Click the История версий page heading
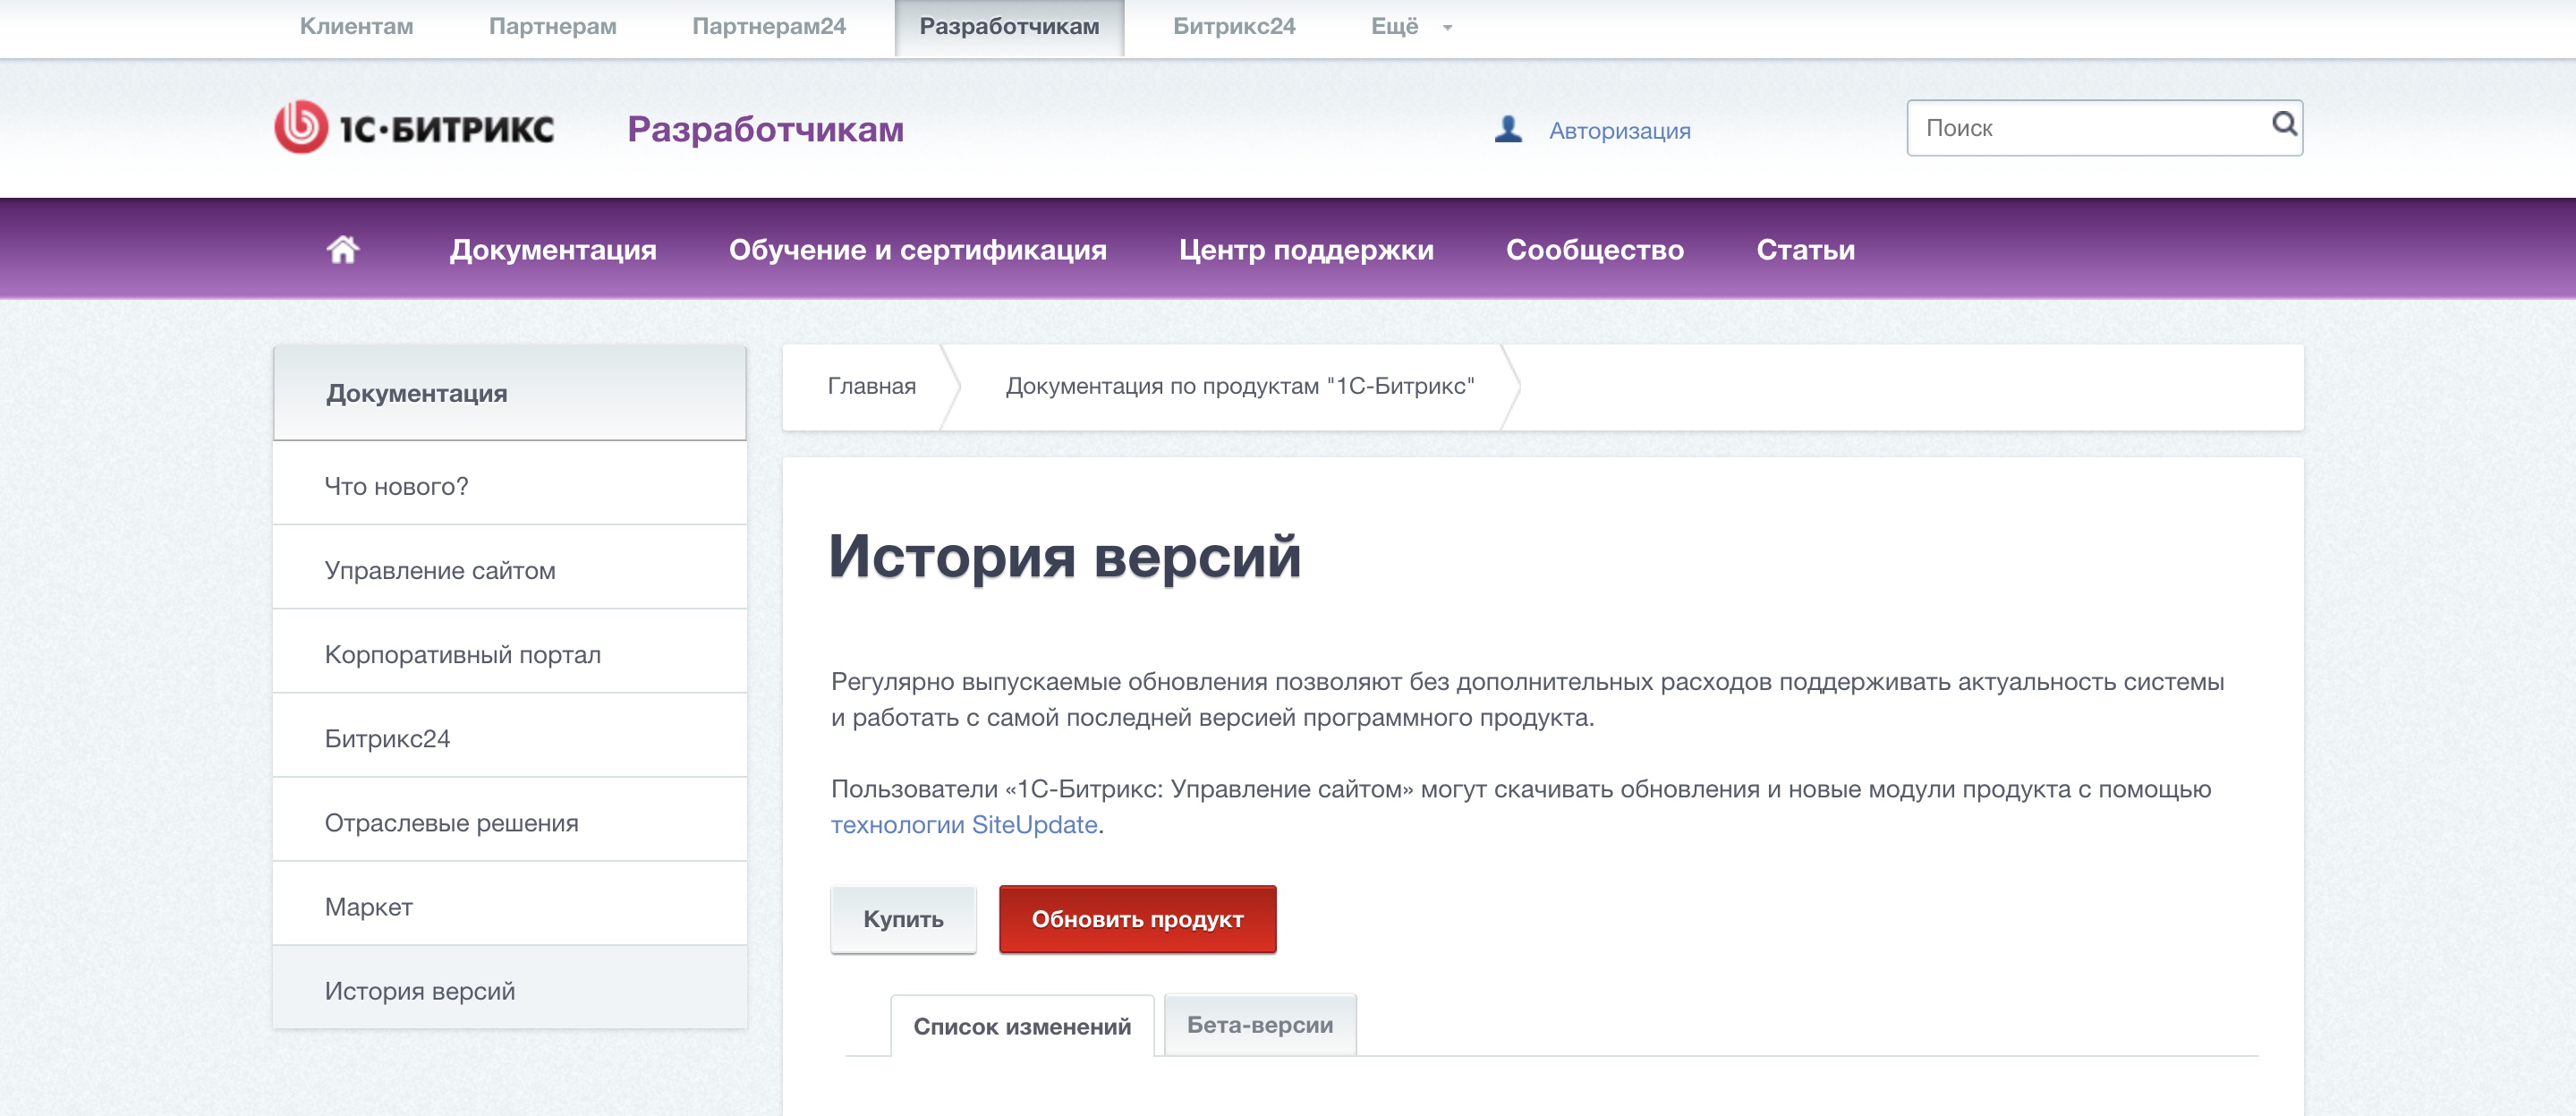2576x1116 pixels. click(x=1065, y=556)
